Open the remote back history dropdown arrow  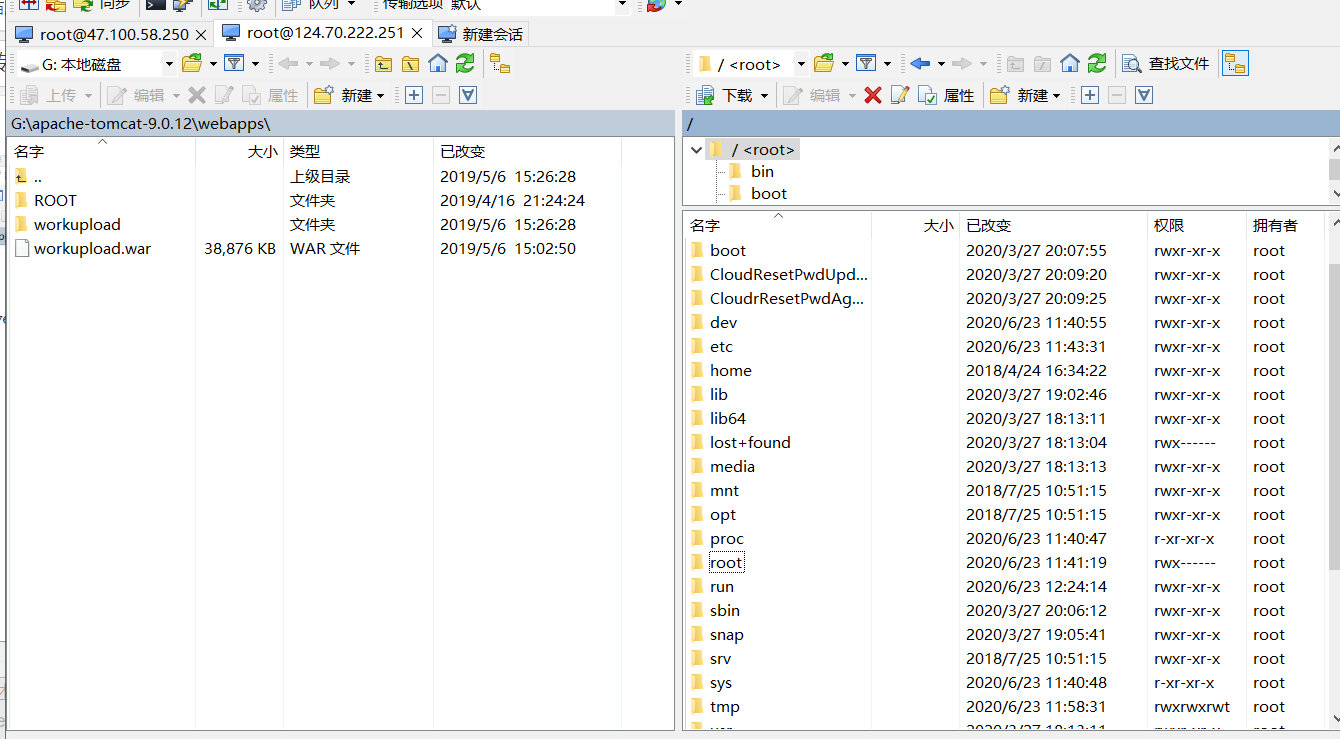tap(941, 64)
